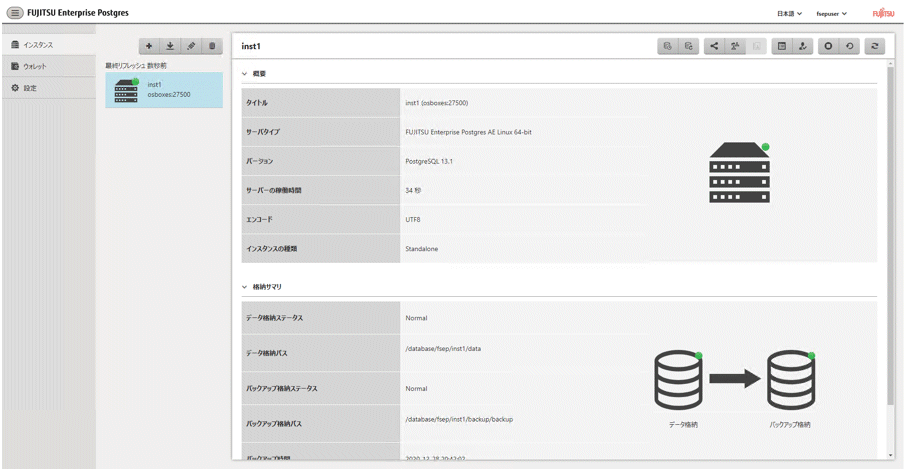Click the configuration window icon in inst1 toolbar
Image resolution: width=904 pixels, height=471 pixels.
[x=782, y=46]
